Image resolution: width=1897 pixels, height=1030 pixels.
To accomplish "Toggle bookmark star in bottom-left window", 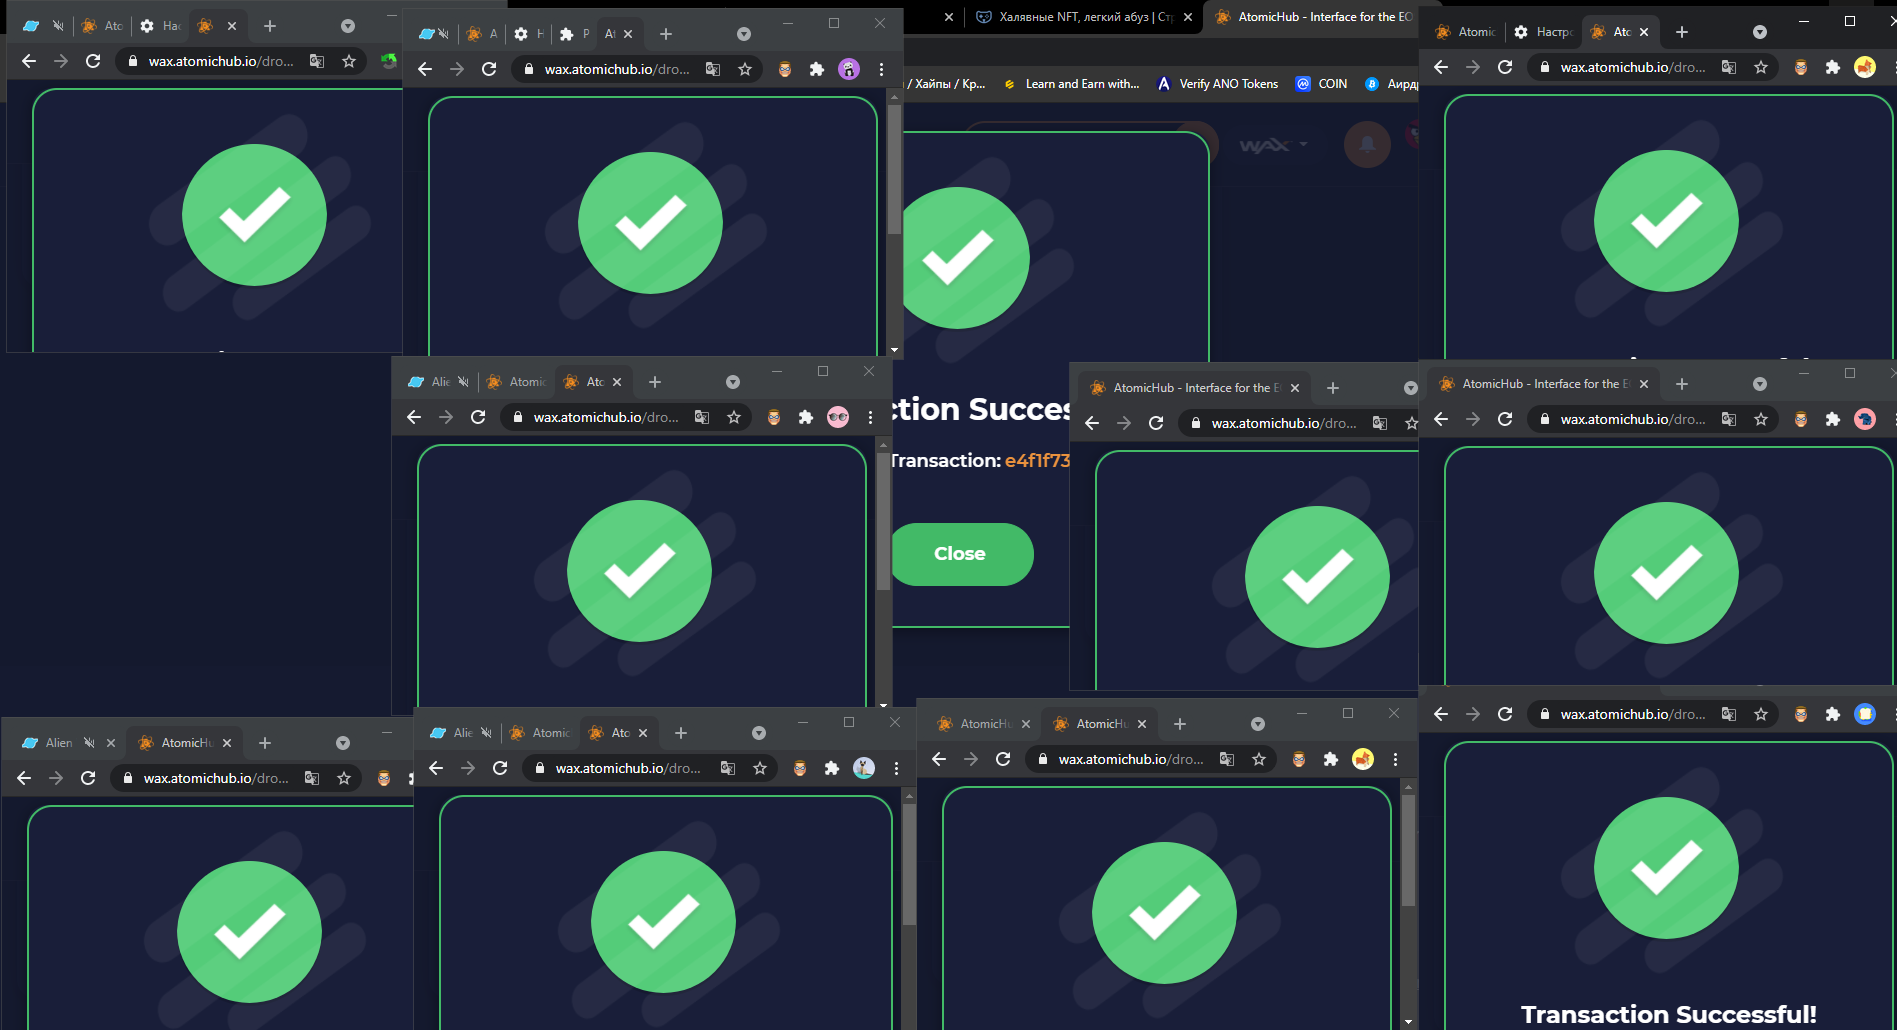I will 344,778.
